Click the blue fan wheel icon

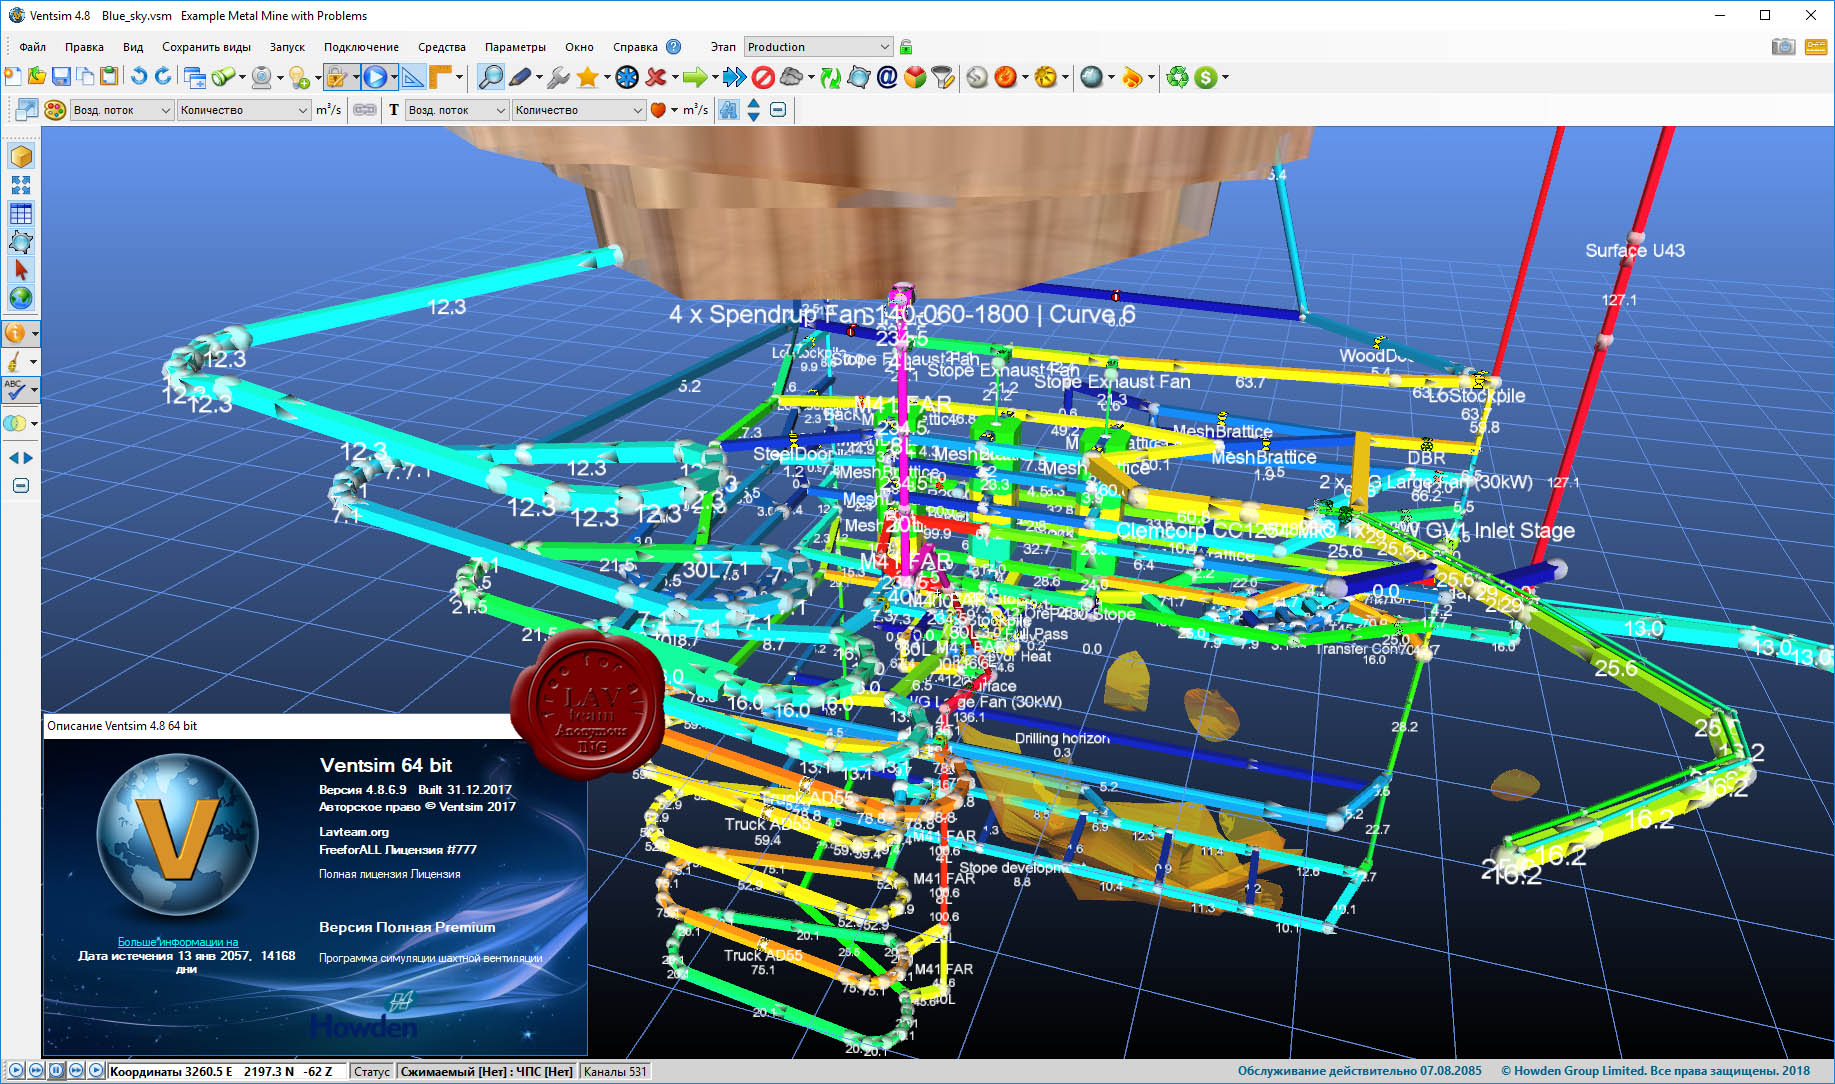click(x=627, y=77)
